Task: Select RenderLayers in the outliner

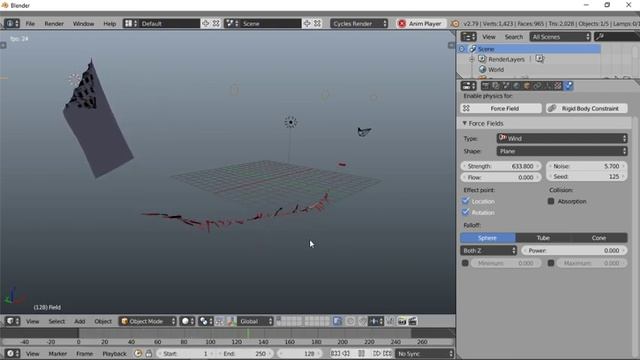Action: click(x=506, y=59)
